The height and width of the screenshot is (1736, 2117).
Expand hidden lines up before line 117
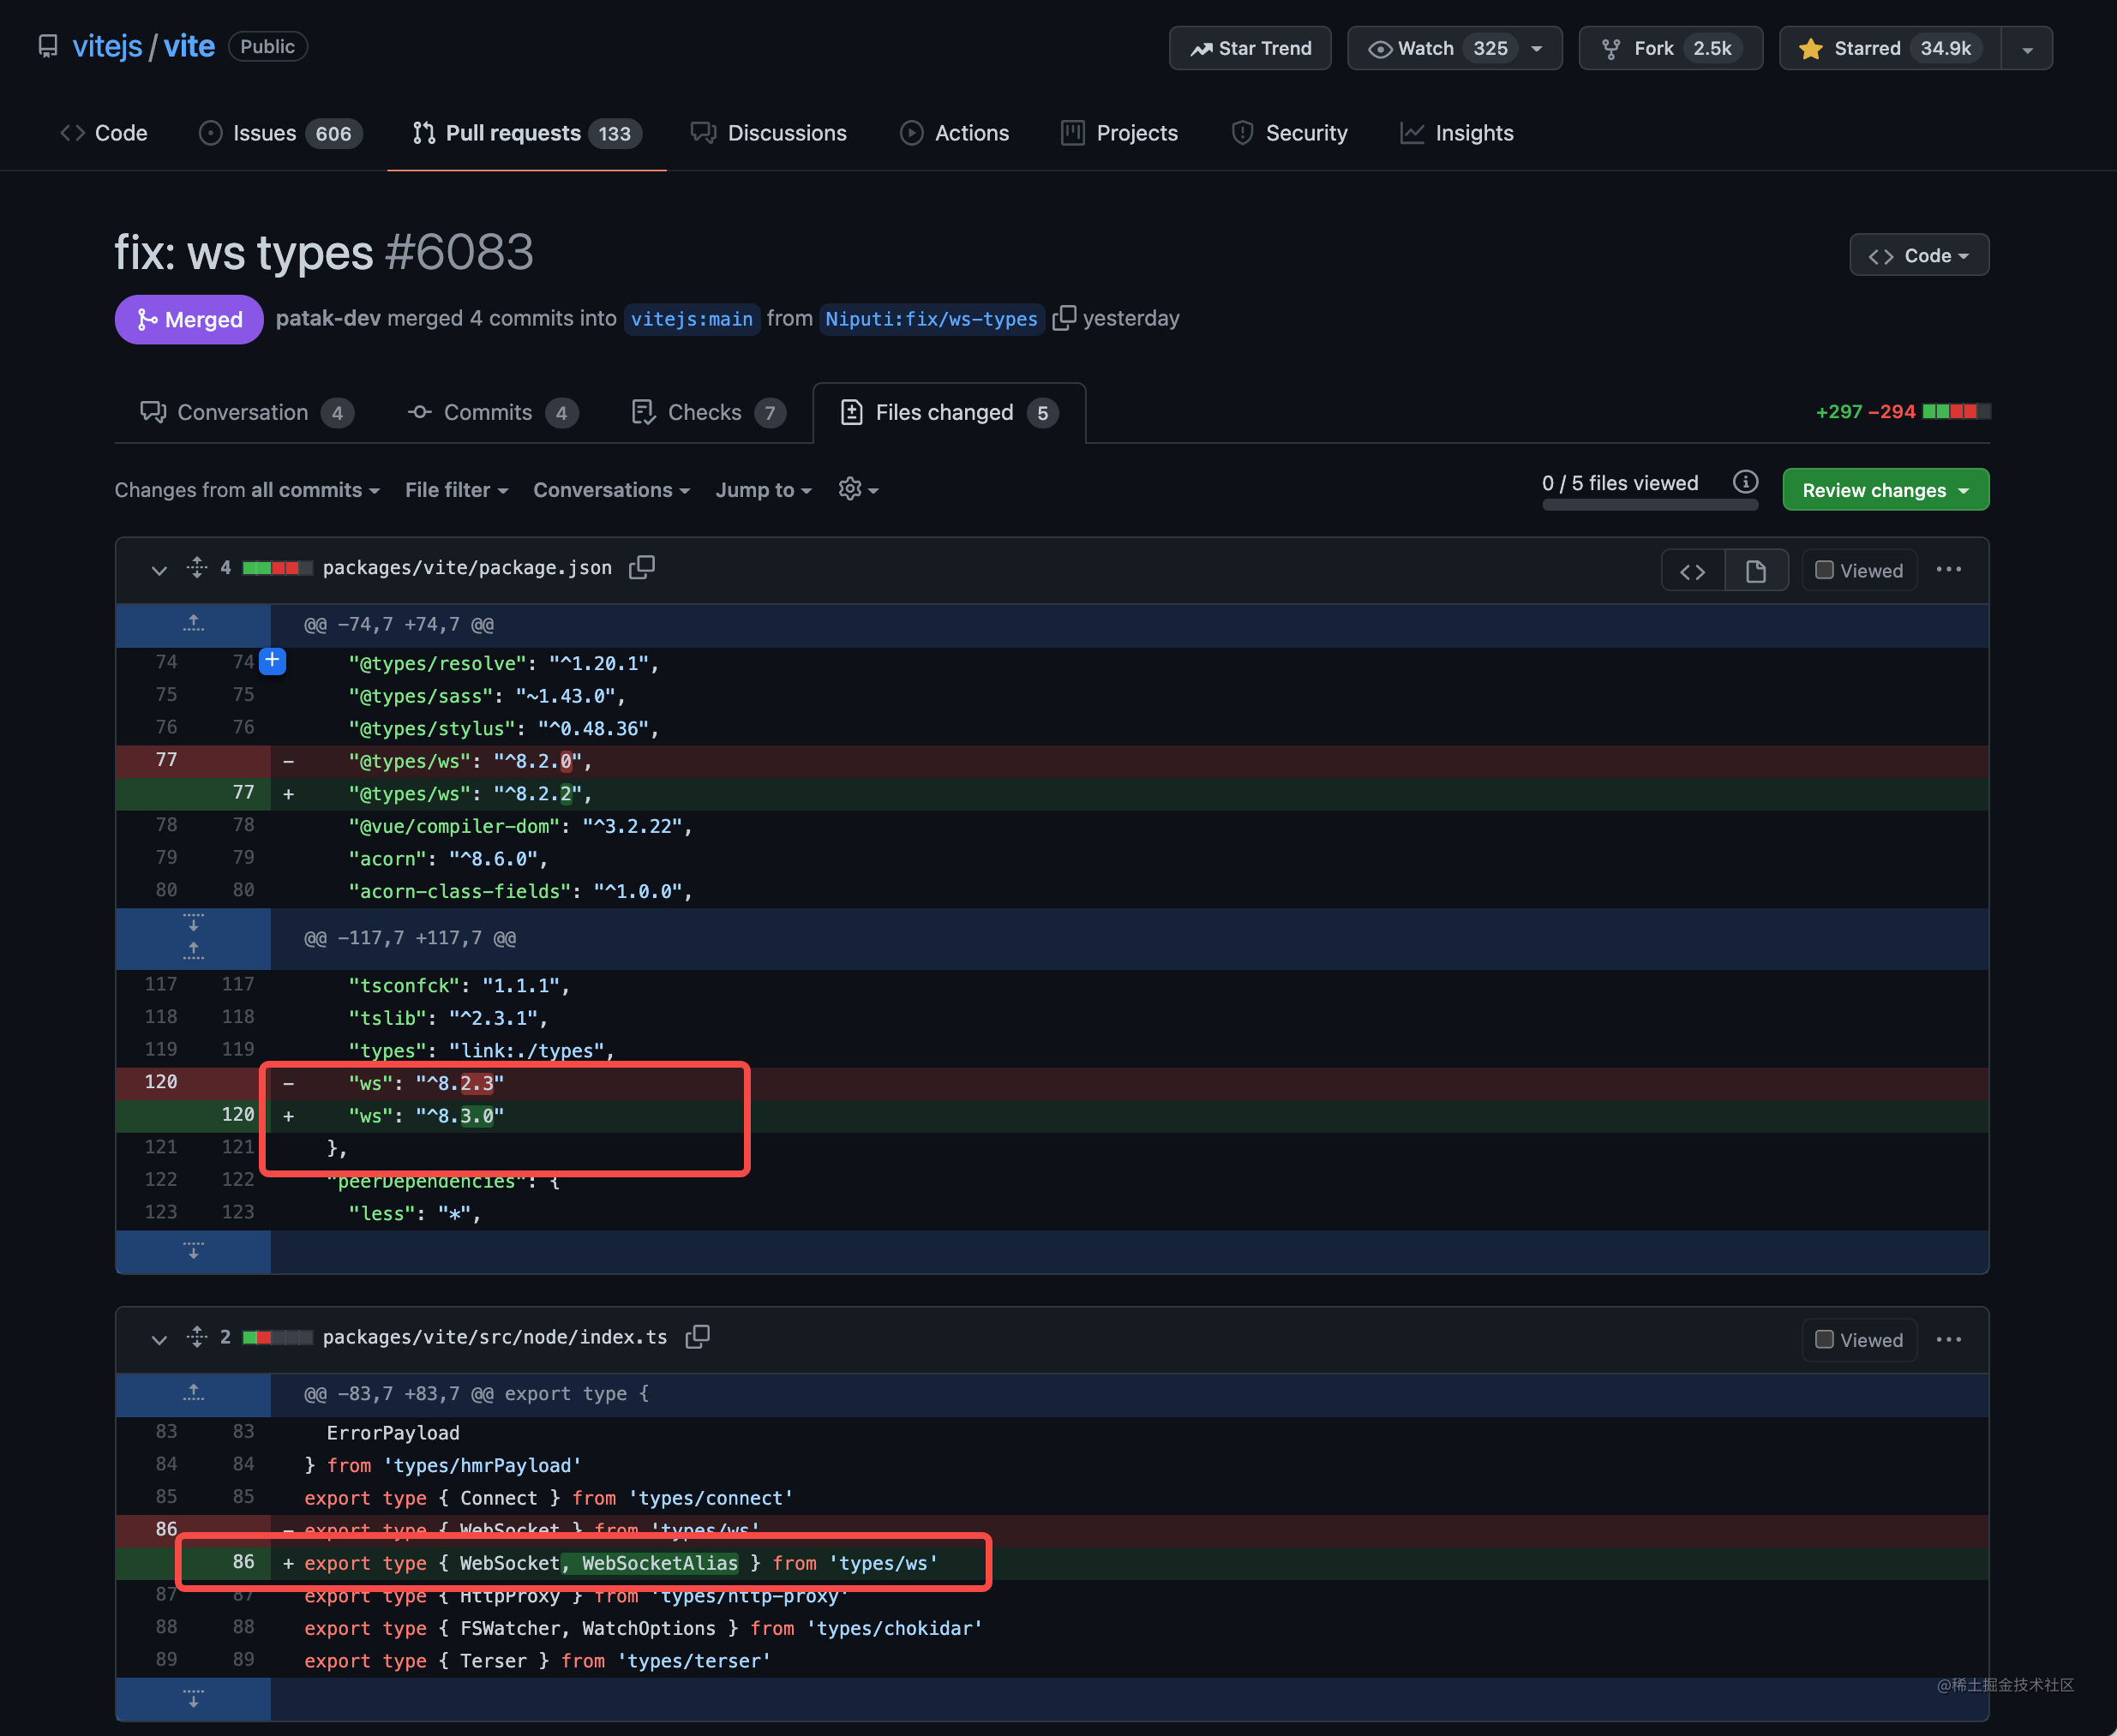[x=193, y=951]
